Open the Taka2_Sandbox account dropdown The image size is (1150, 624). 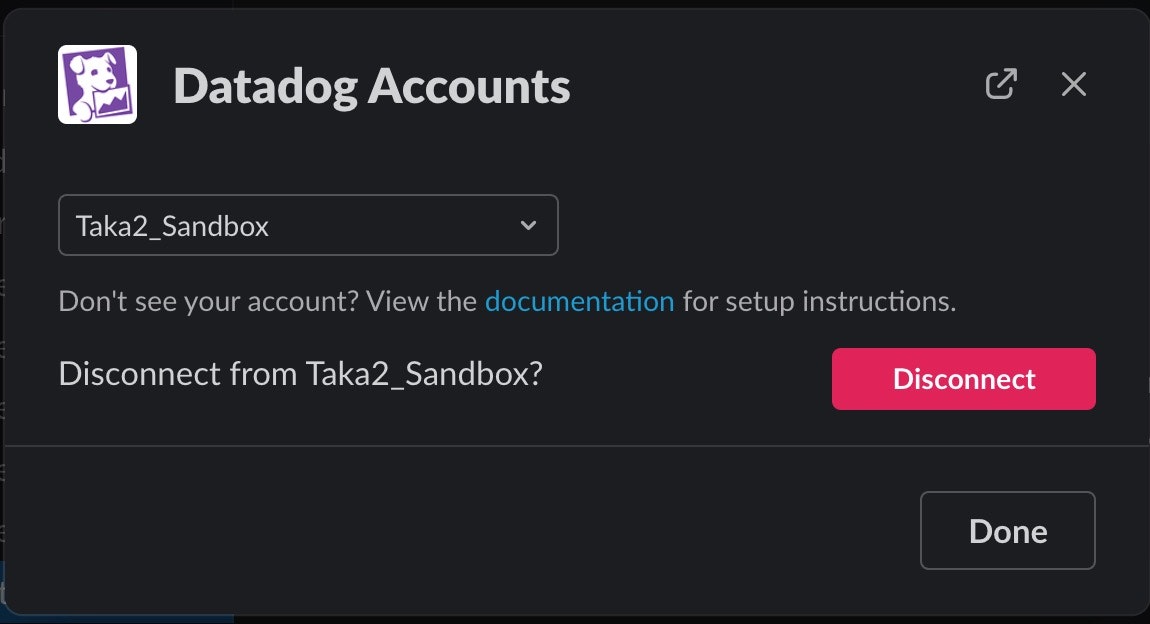pos(308,225)
